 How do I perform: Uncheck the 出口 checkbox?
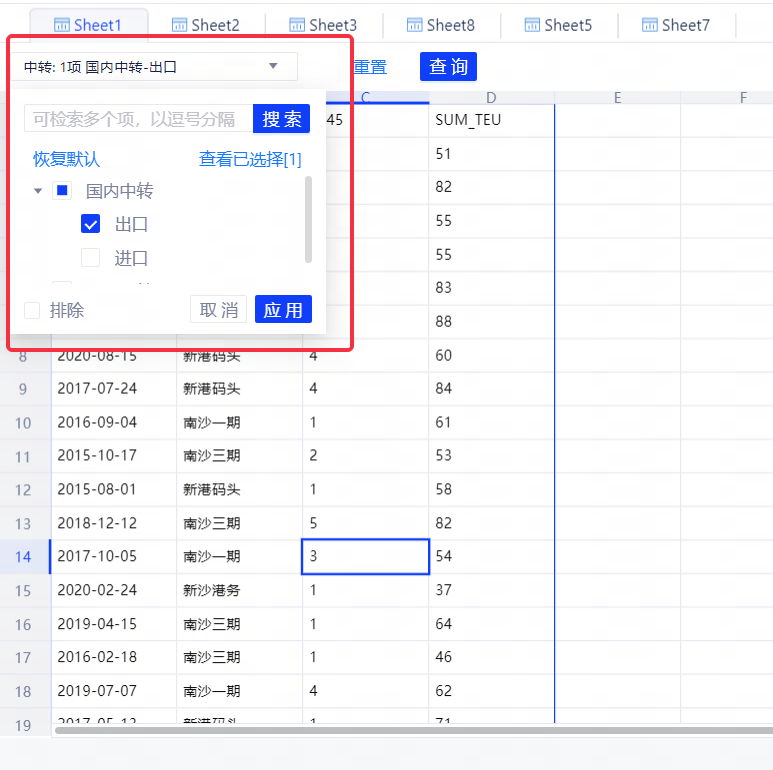coord(91,224)
